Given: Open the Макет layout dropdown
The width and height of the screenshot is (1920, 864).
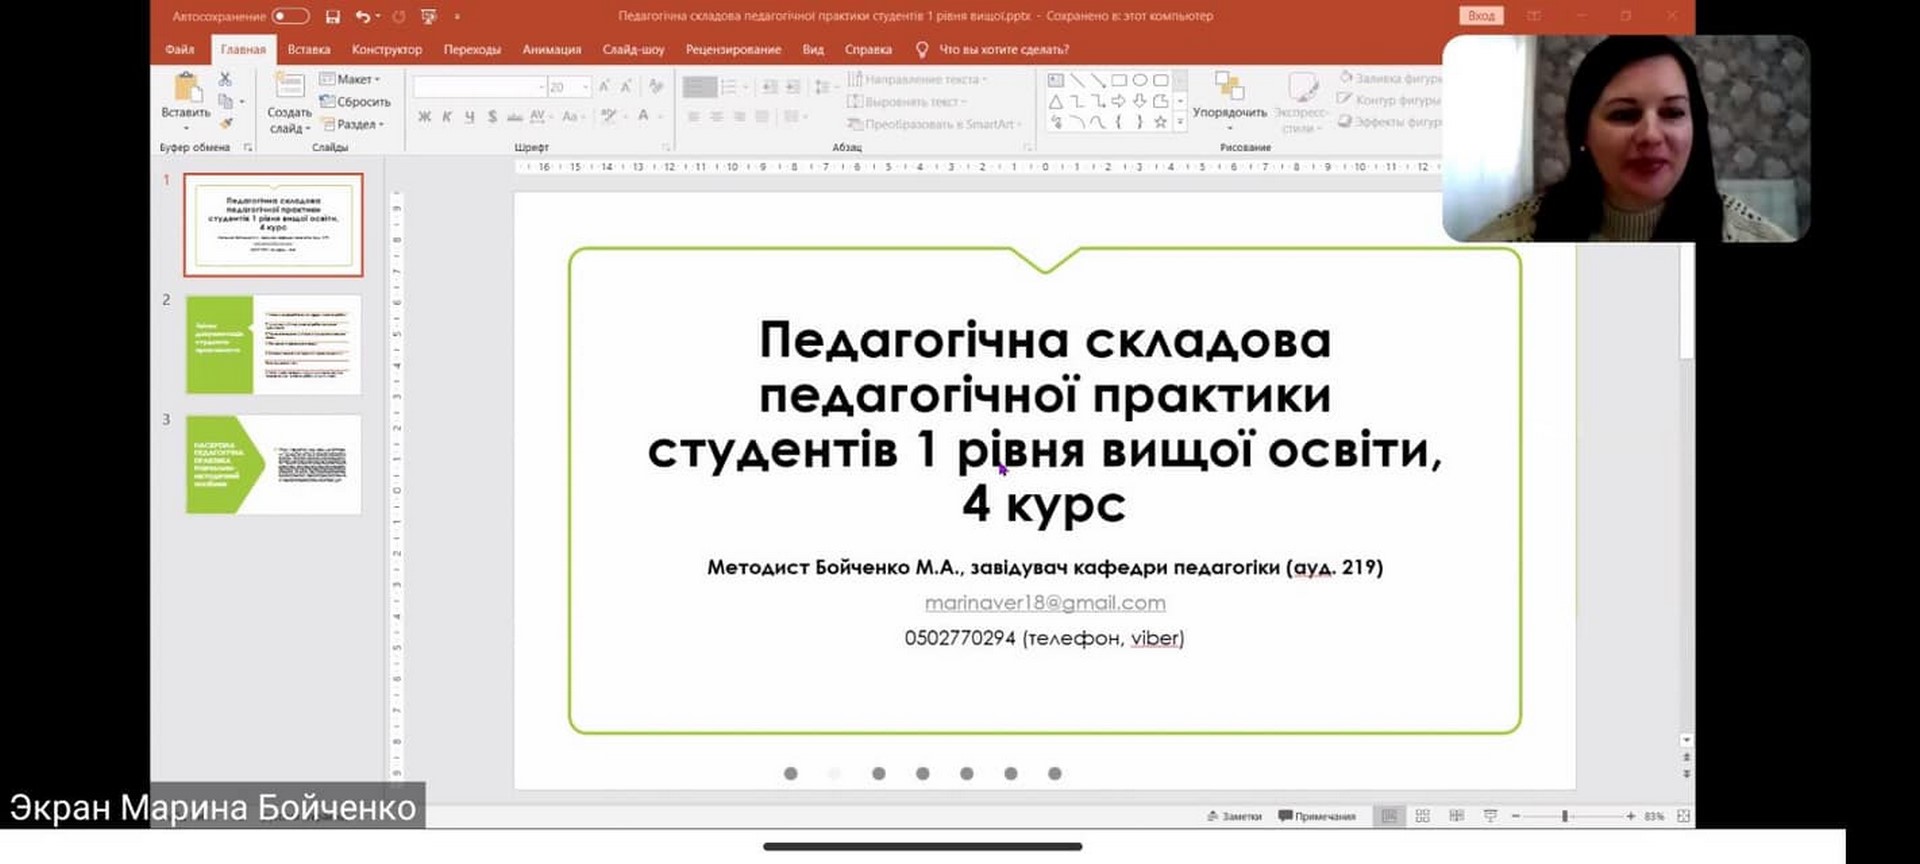Looking at the screenshot, I should point(350,79).
